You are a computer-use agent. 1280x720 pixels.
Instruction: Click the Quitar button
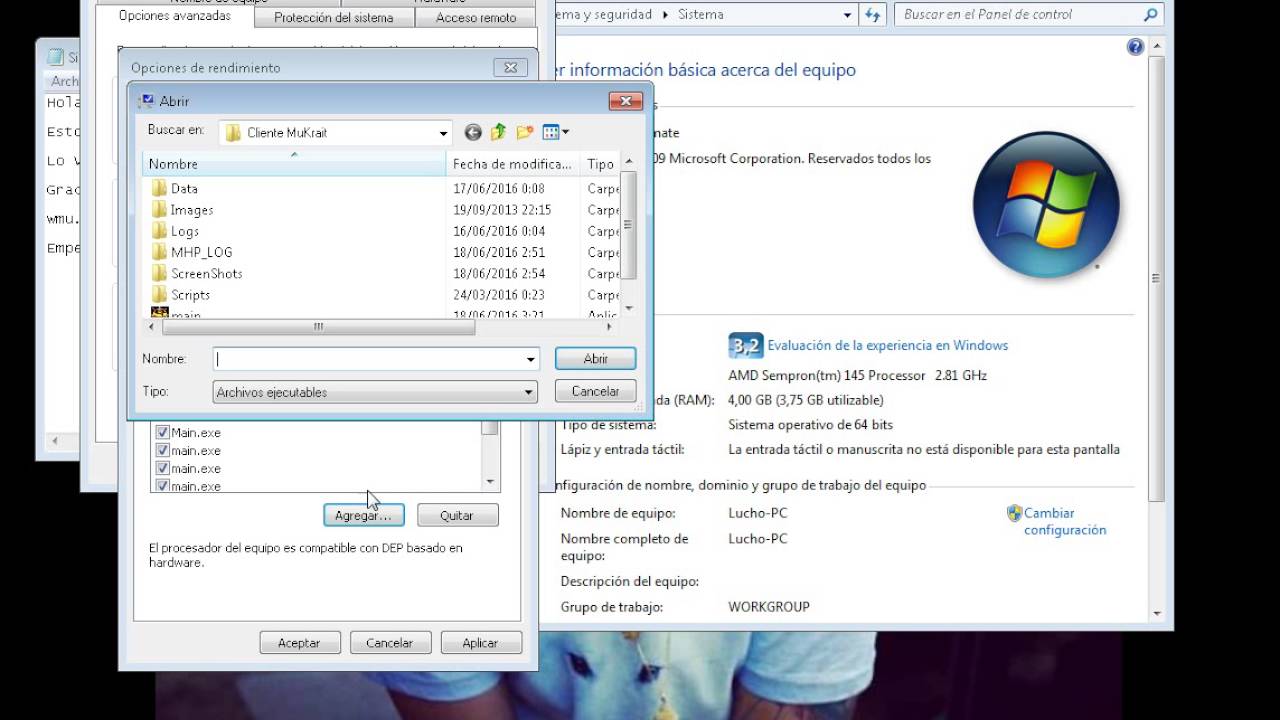(x=457, y=516)
